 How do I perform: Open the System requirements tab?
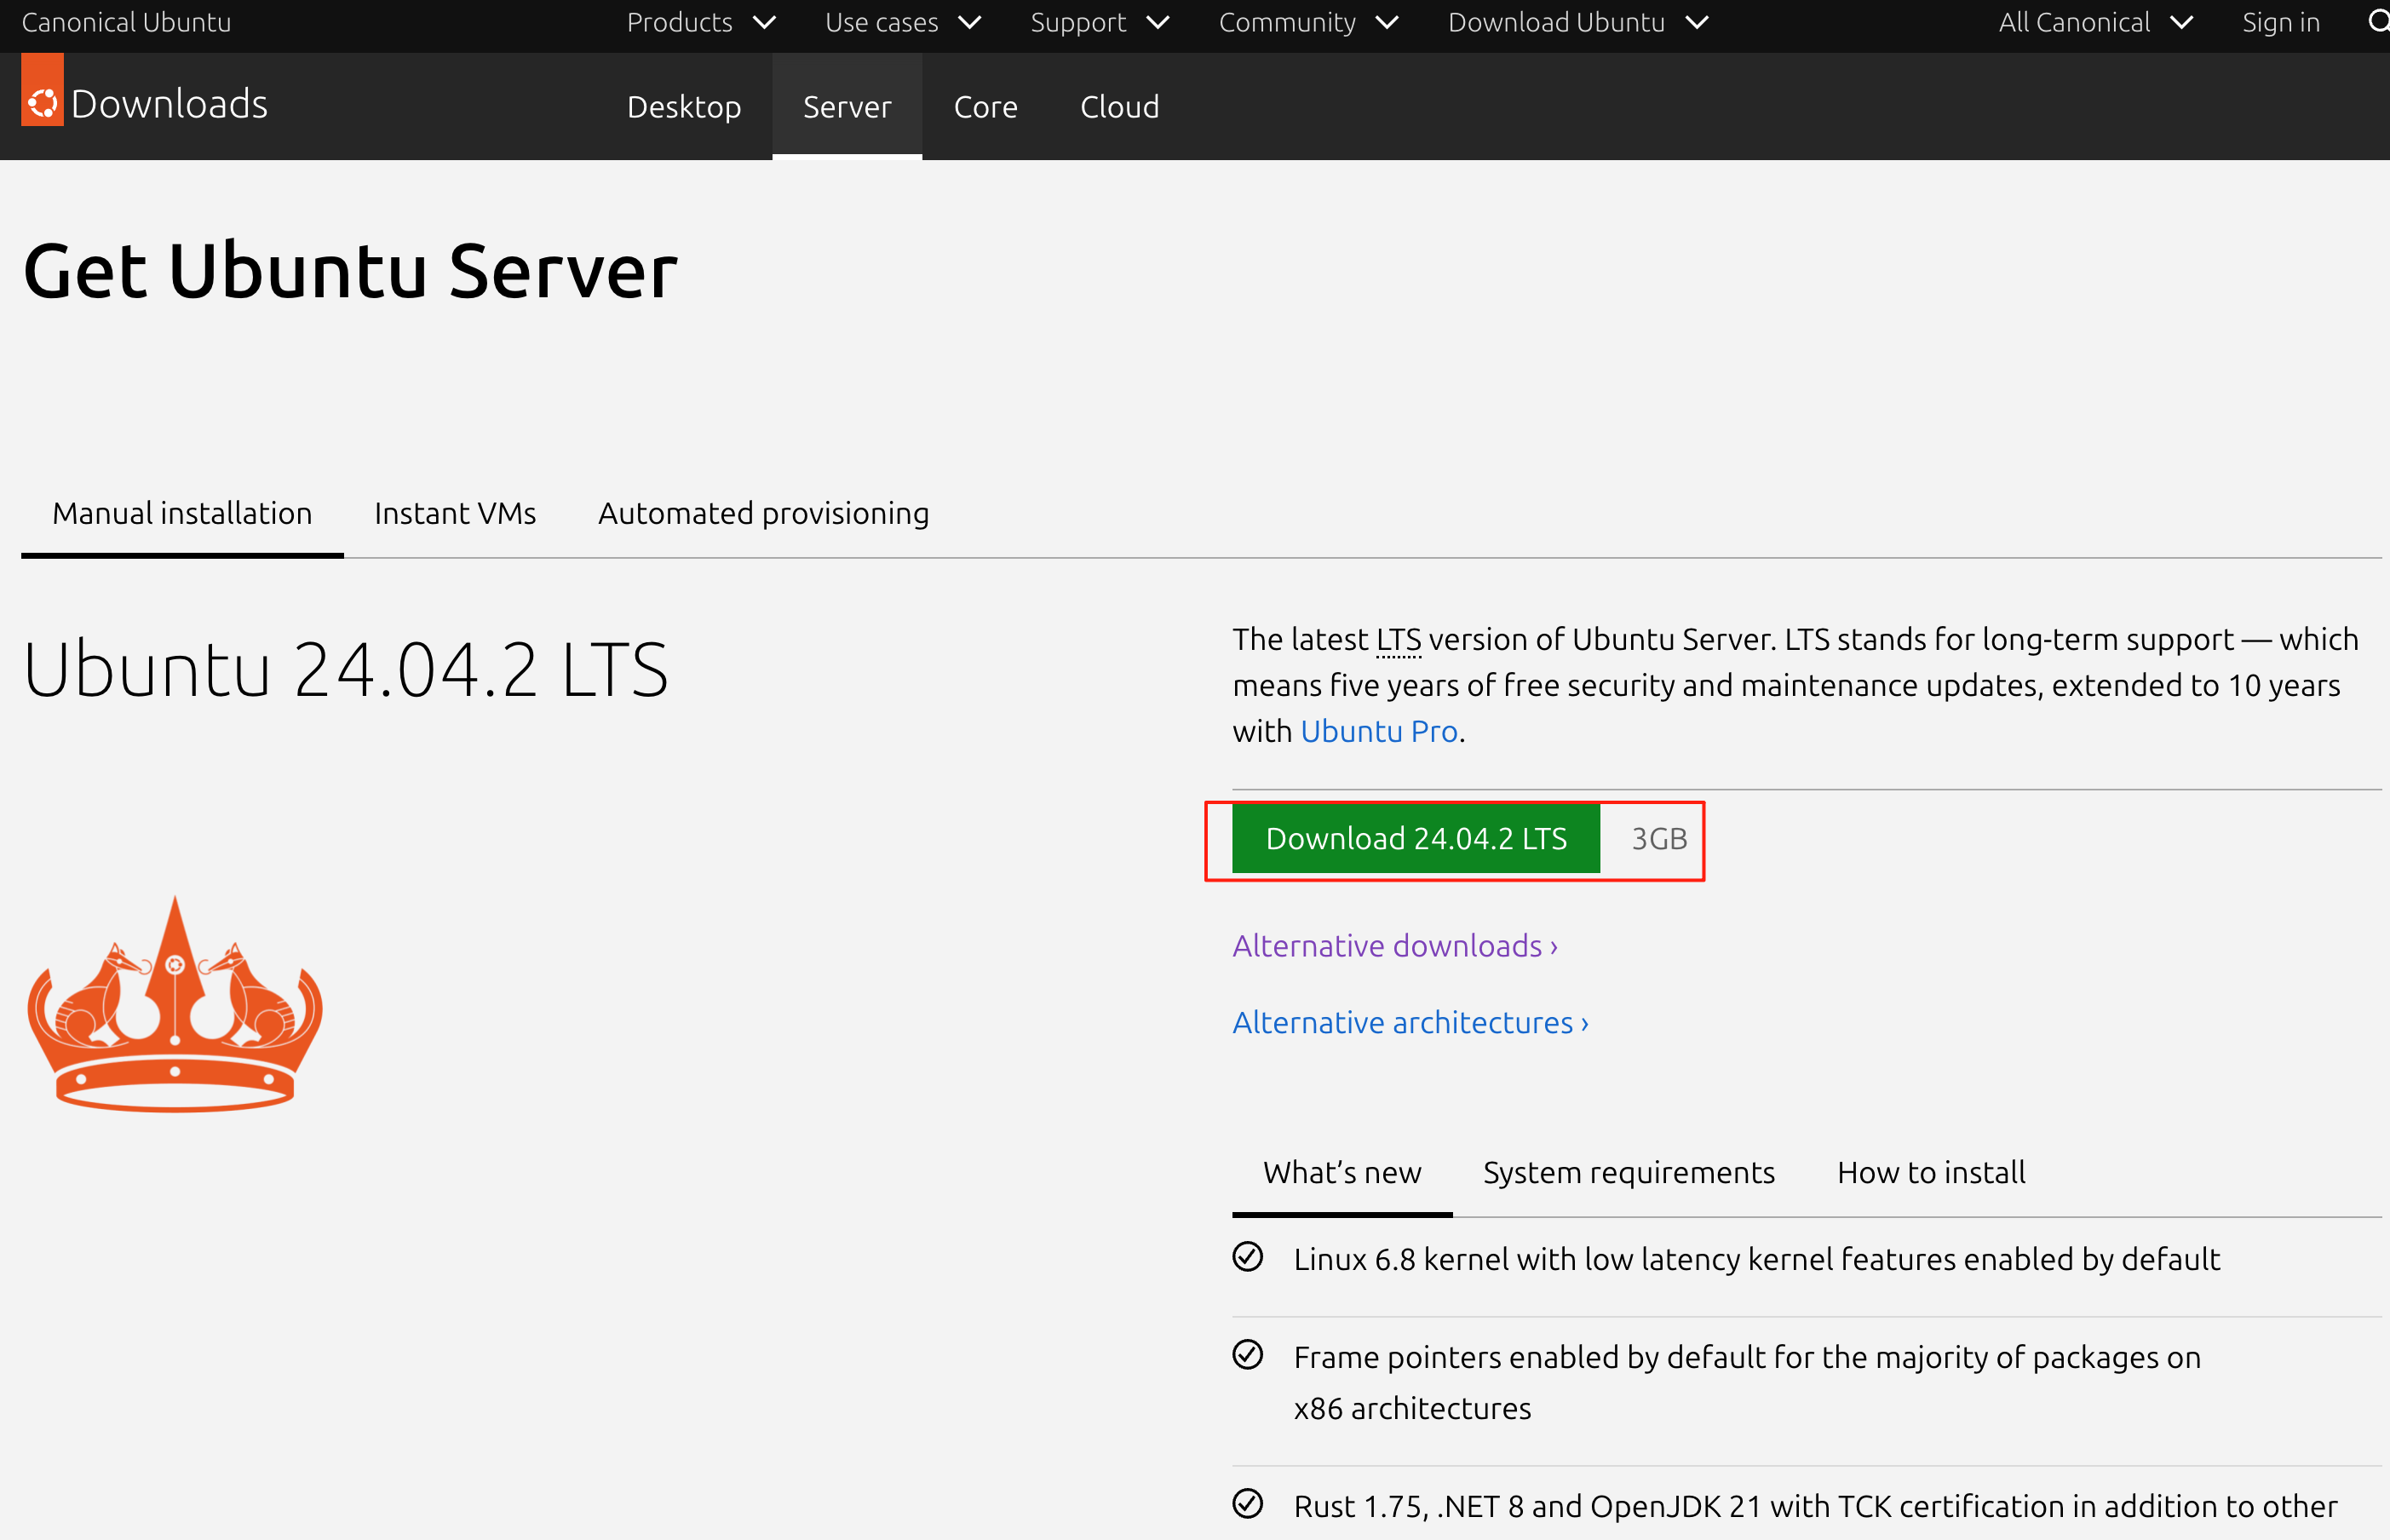point(1628,1172)
